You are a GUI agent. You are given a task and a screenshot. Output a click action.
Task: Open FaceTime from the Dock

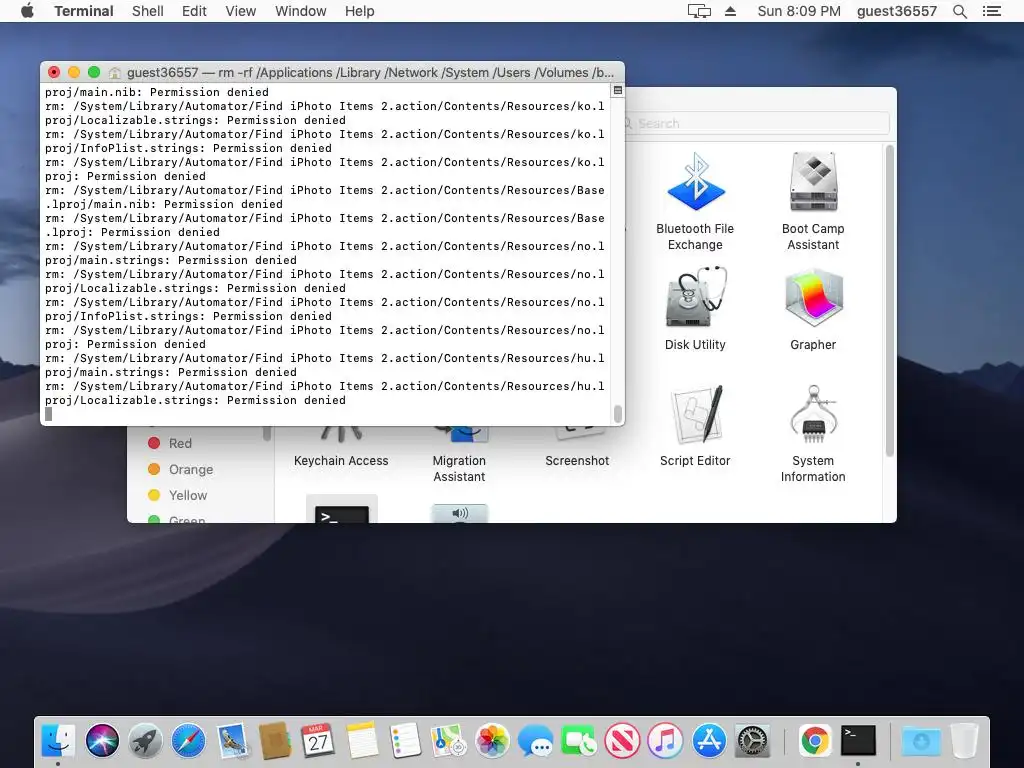[579, 741]
